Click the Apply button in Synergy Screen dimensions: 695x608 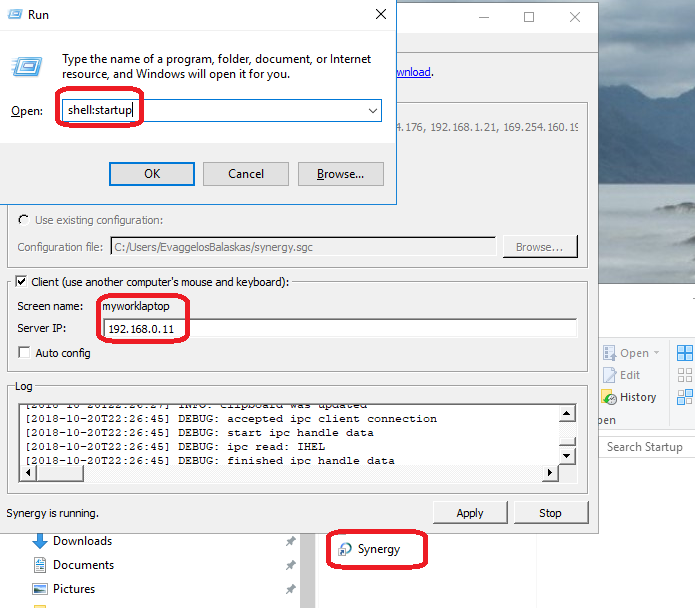pyautogui.click(x=470, y=513)
